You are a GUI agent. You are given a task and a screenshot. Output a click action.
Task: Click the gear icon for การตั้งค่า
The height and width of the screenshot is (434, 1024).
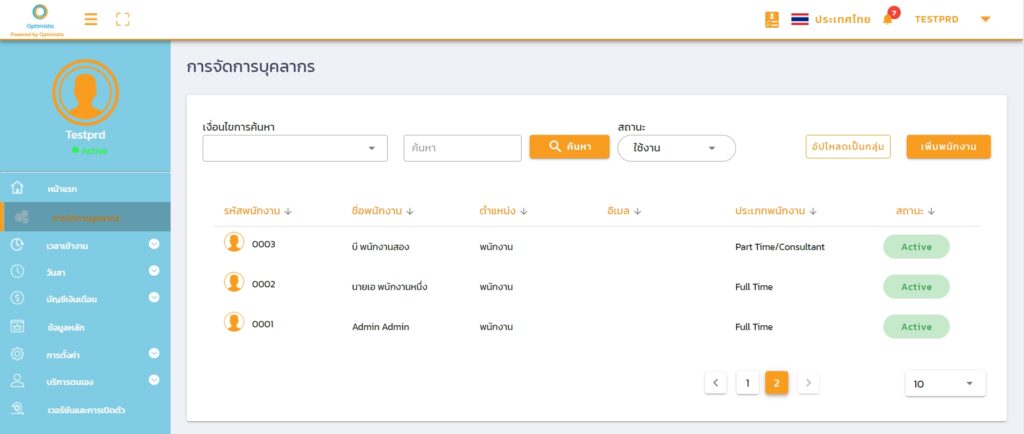pos(17,353)
